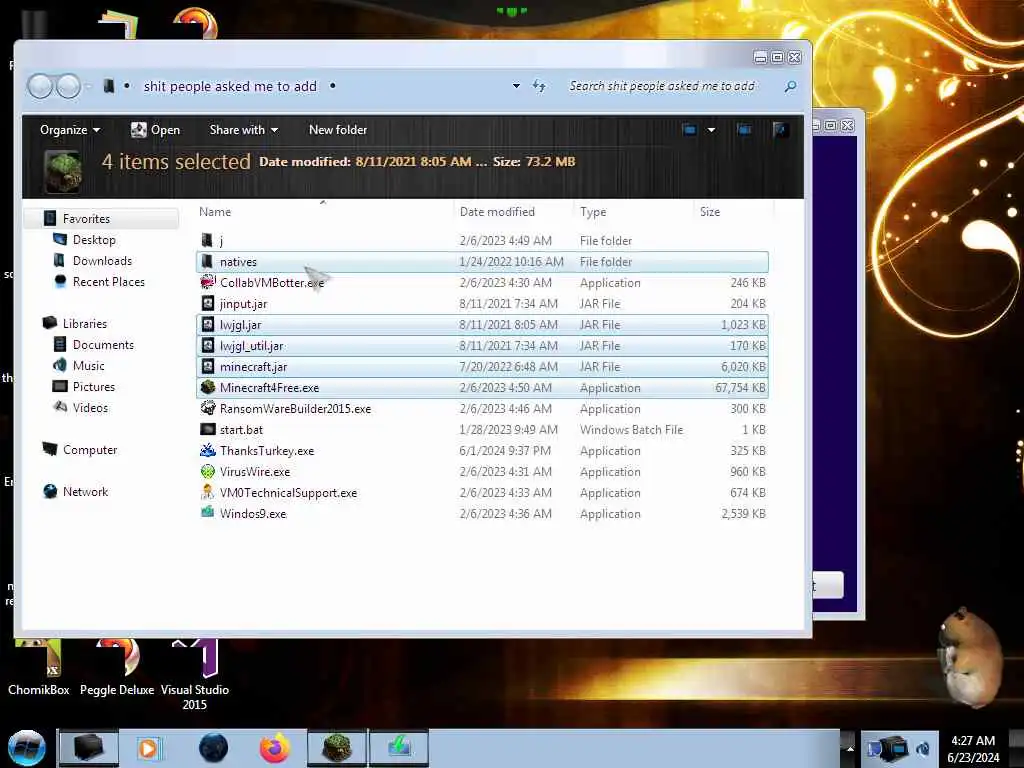Open Downloads in navigation pane
This screenshot has height=768, width=1024.
[103, 261]
